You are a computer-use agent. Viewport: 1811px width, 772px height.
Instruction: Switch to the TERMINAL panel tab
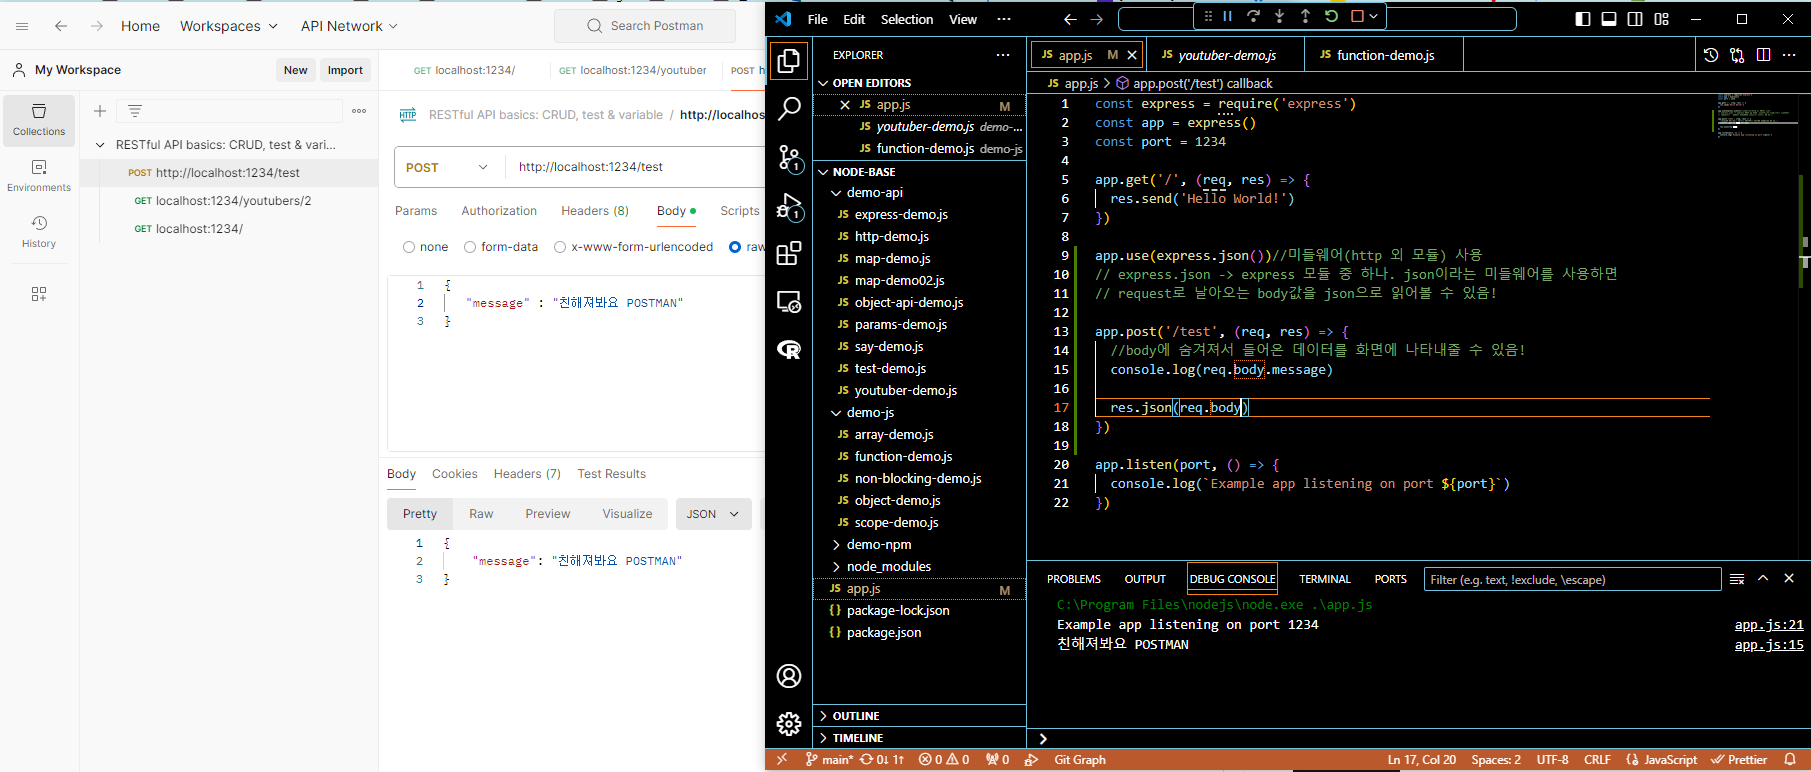[1324, 579]
